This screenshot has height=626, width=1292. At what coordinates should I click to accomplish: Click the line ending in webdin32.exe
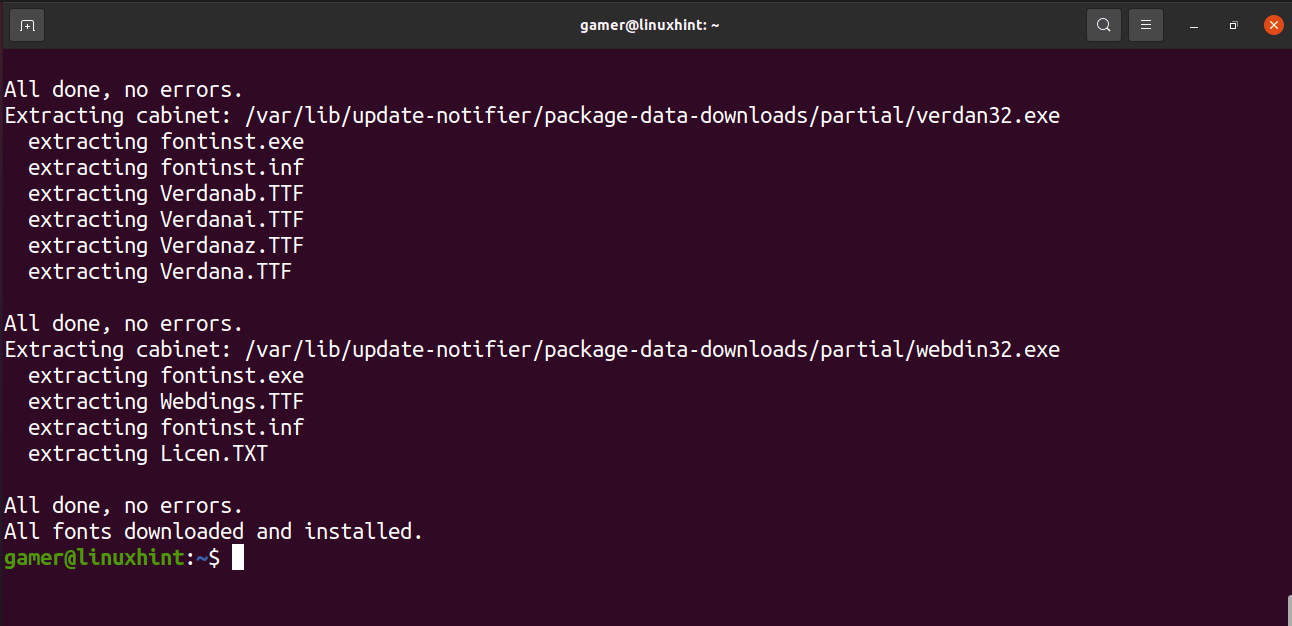(x=531, y=350)
